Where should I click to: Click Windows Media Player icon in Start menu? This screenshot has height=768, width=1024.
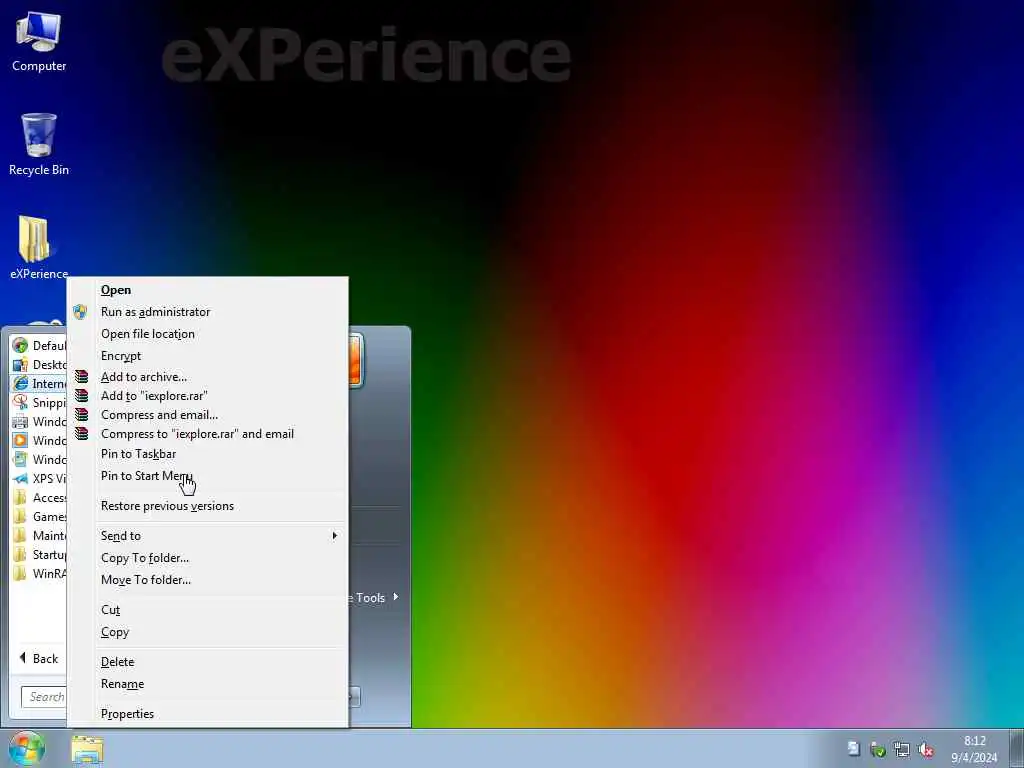(20, 440)
